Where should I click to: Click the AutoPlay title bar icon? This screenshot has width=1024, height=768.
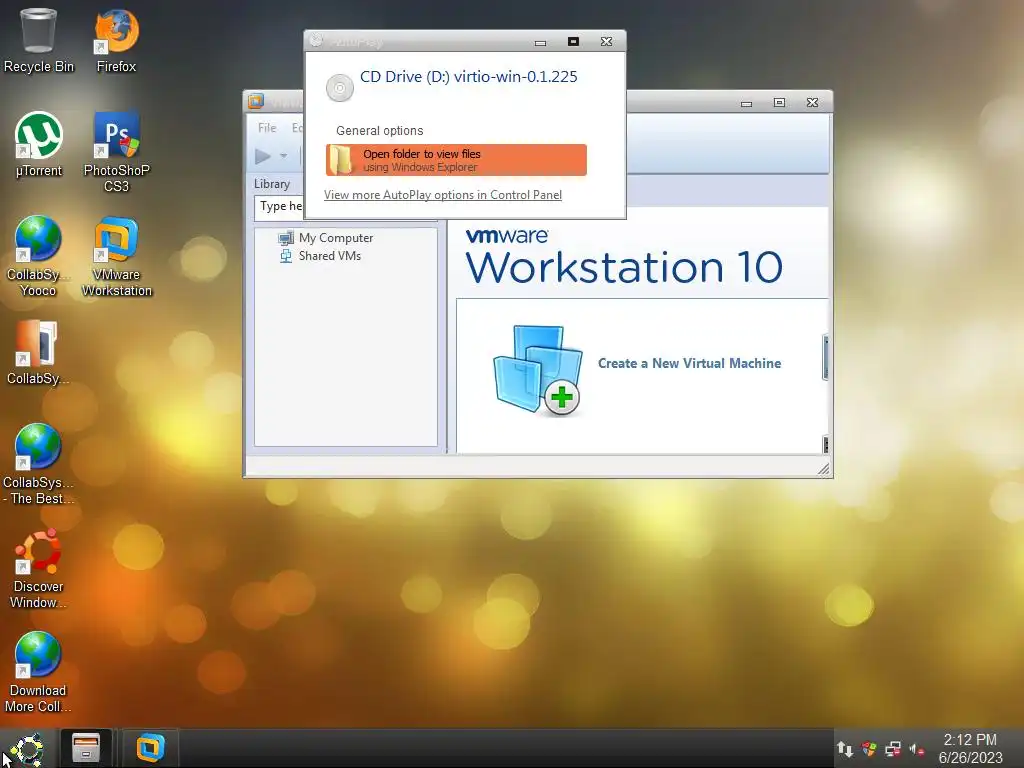click(316, 40)
